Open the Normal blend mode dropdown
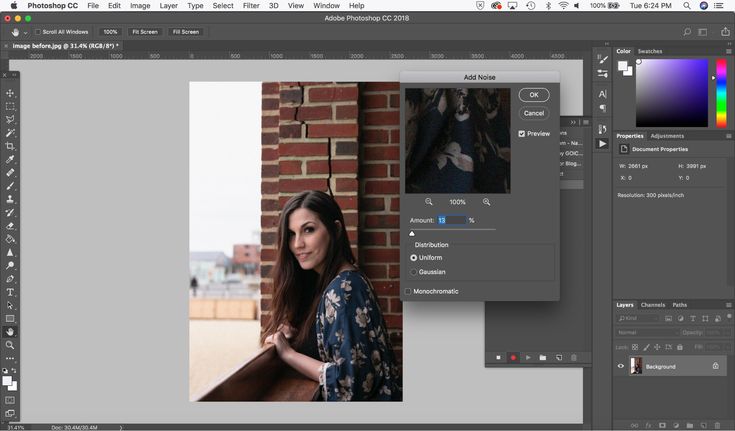The width and height of the screenshot is (735, 431). coord(645,332)
